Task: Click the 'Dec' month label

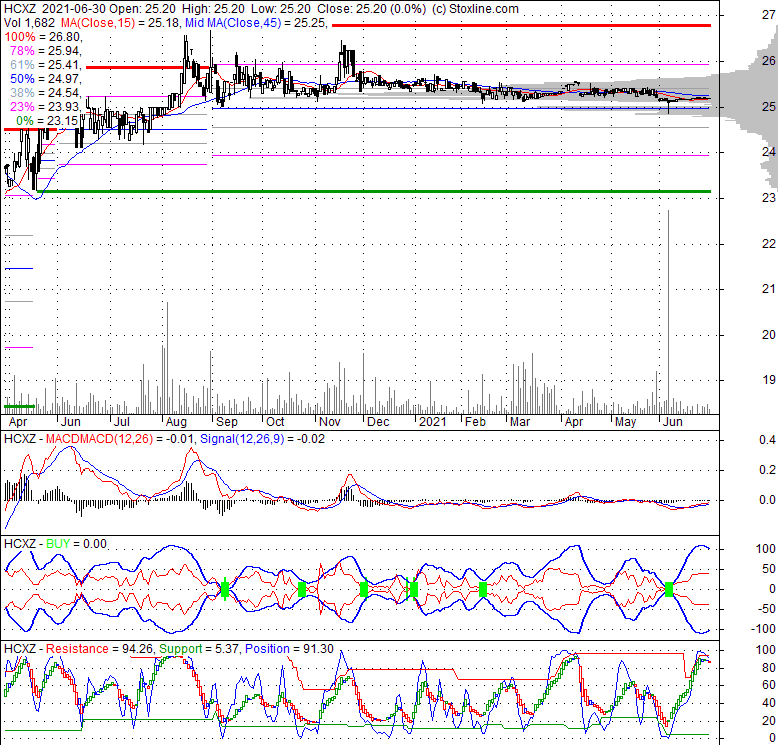Action: (x=378, y=422)
